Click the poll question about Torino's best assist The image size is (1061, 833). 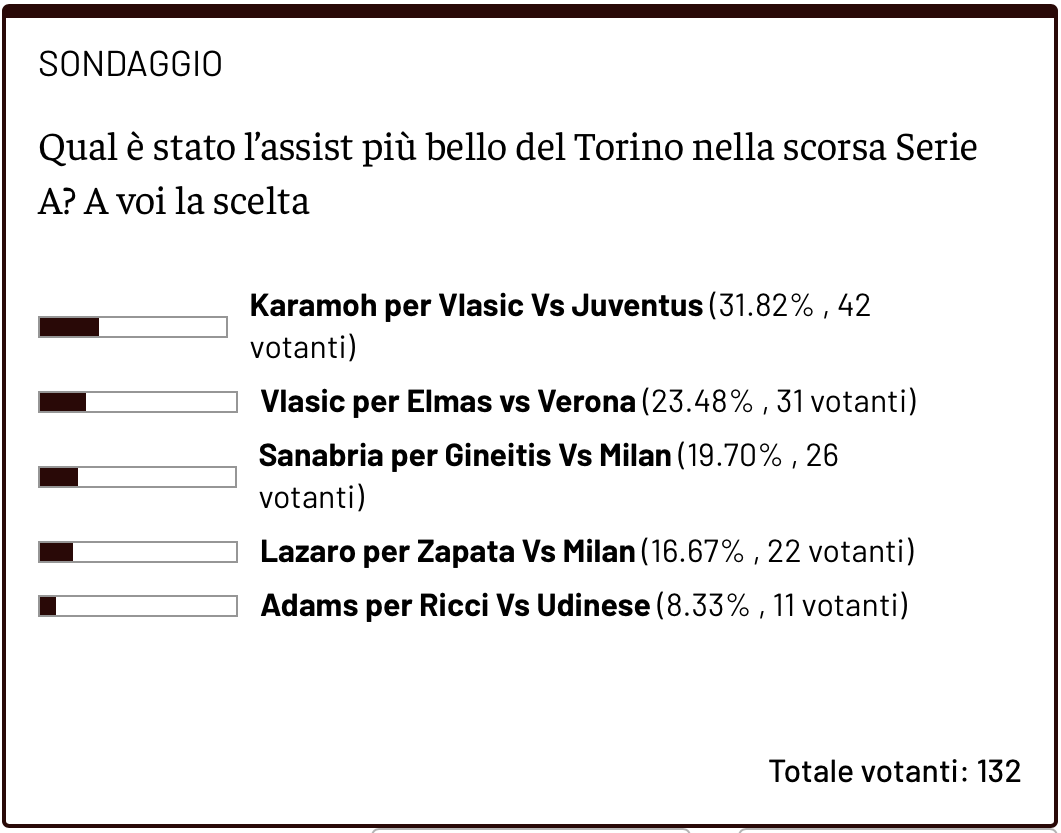pos(507,174)
